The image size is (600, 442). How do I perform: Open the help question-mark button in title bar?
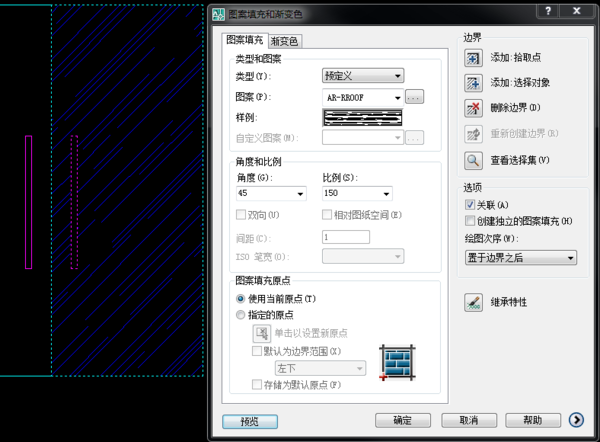click(x=548, y=11)
